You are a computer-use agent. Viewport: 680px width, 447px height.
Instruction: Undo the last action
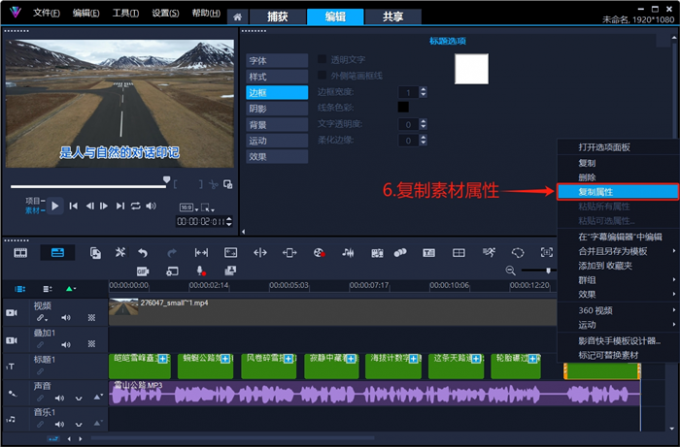point(143,253)
